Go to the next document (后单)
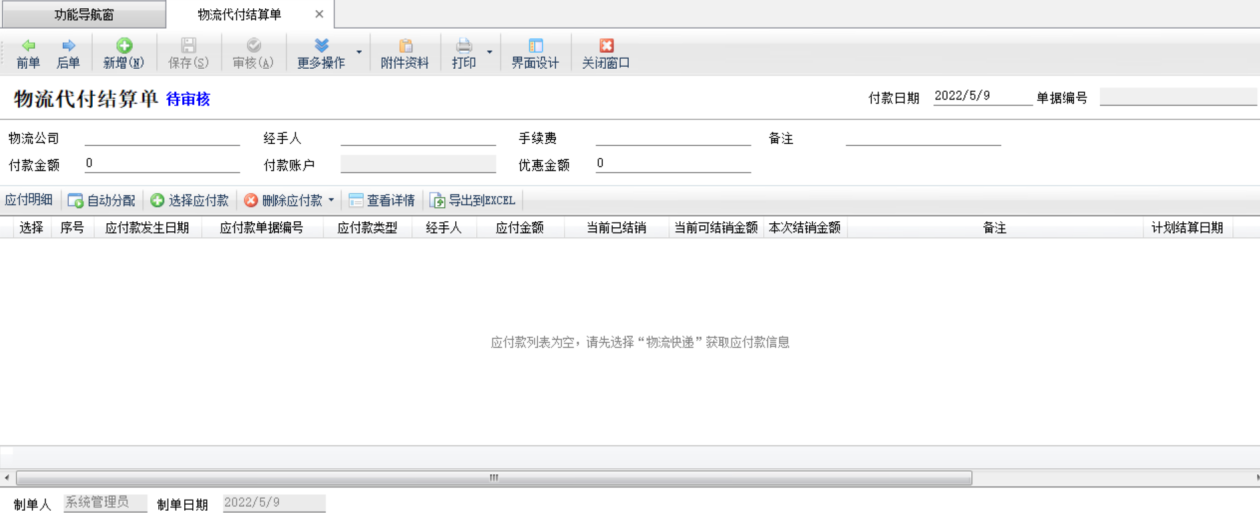 click(68, 54)
